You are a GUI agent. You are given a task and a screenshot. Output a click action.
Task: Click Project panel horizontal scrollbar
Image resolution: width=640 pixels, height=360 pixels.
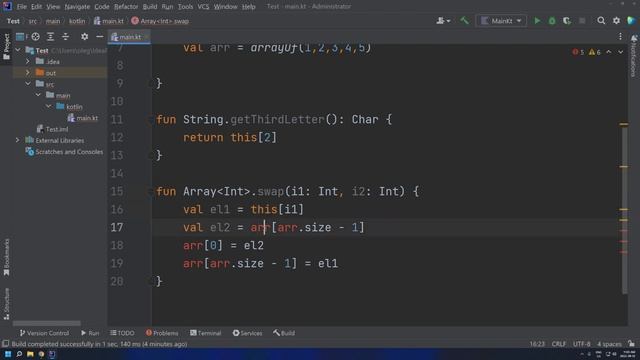point(47,323)
